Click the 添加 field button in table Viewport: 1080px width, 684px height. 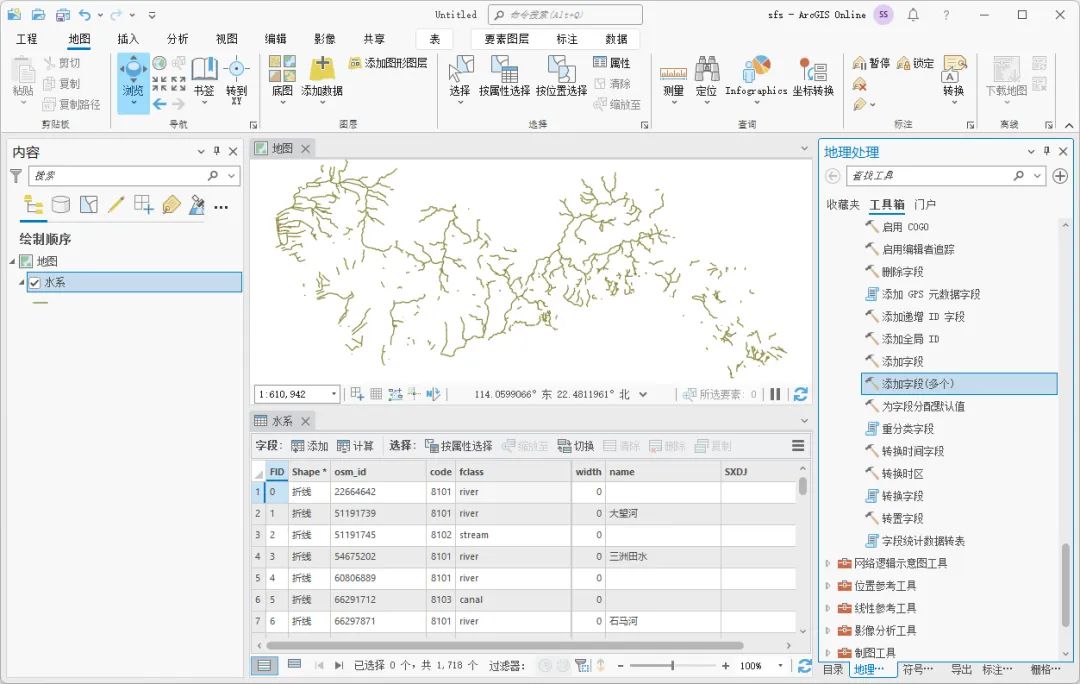coord(309,446)
